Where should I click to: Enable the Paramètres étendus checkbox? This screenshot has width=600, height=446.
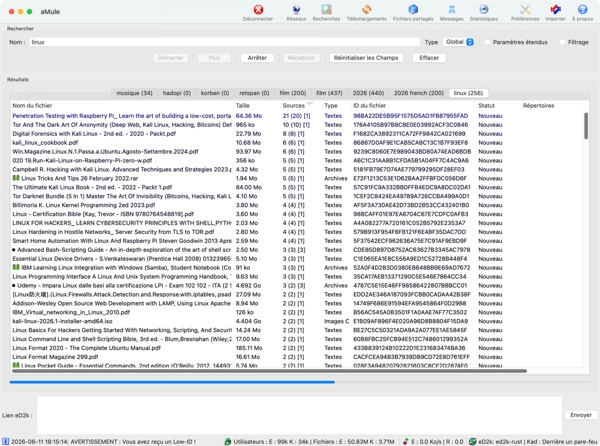click(x=488, y=42)
